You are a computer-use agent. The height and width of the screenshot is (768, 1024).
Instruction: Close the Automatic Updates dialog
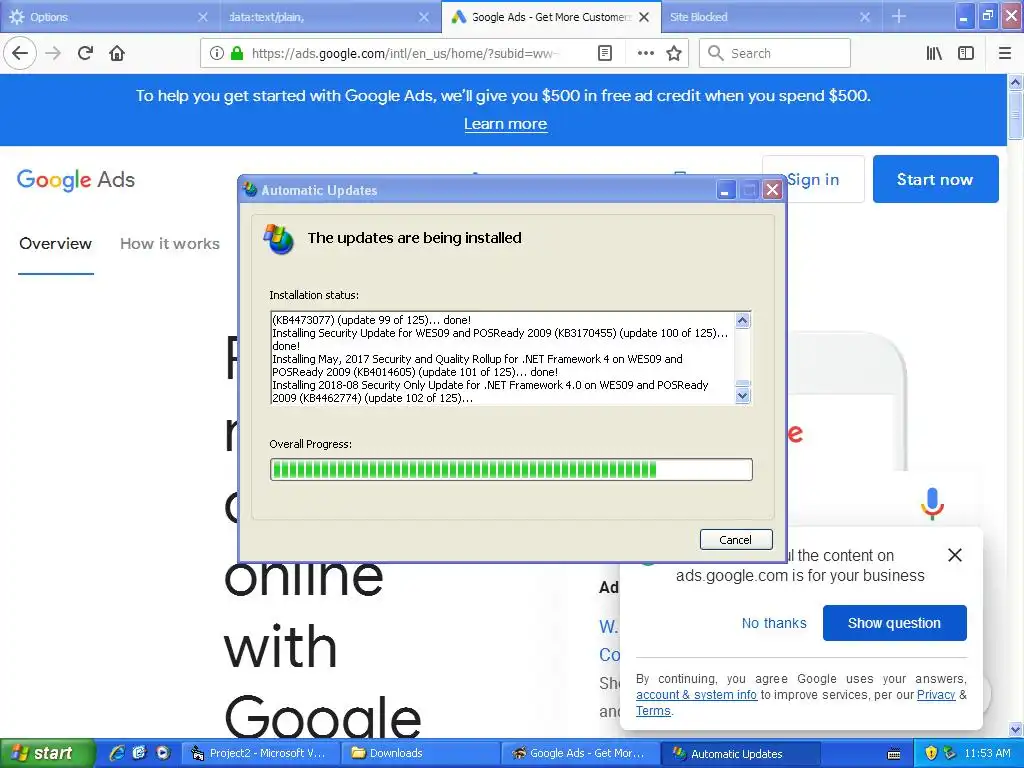pyautogui.click(x=773, y=190)
